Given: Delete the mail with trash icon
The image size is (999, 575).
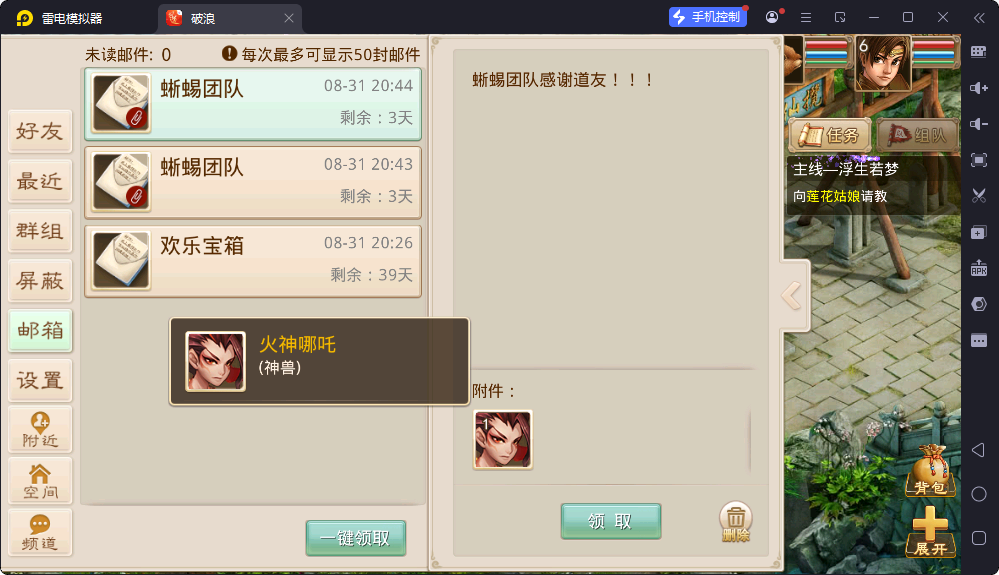Looking at the screenshot, I should point(736,522).
